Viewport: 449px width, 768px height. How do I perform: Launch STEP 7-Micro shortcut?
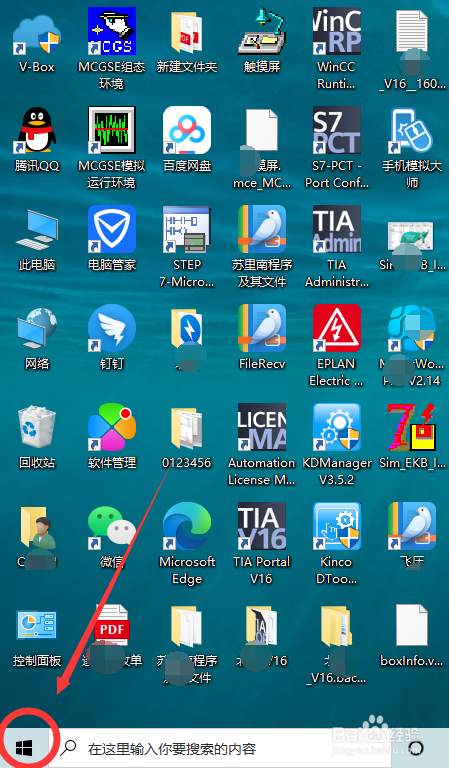(187, 229)
